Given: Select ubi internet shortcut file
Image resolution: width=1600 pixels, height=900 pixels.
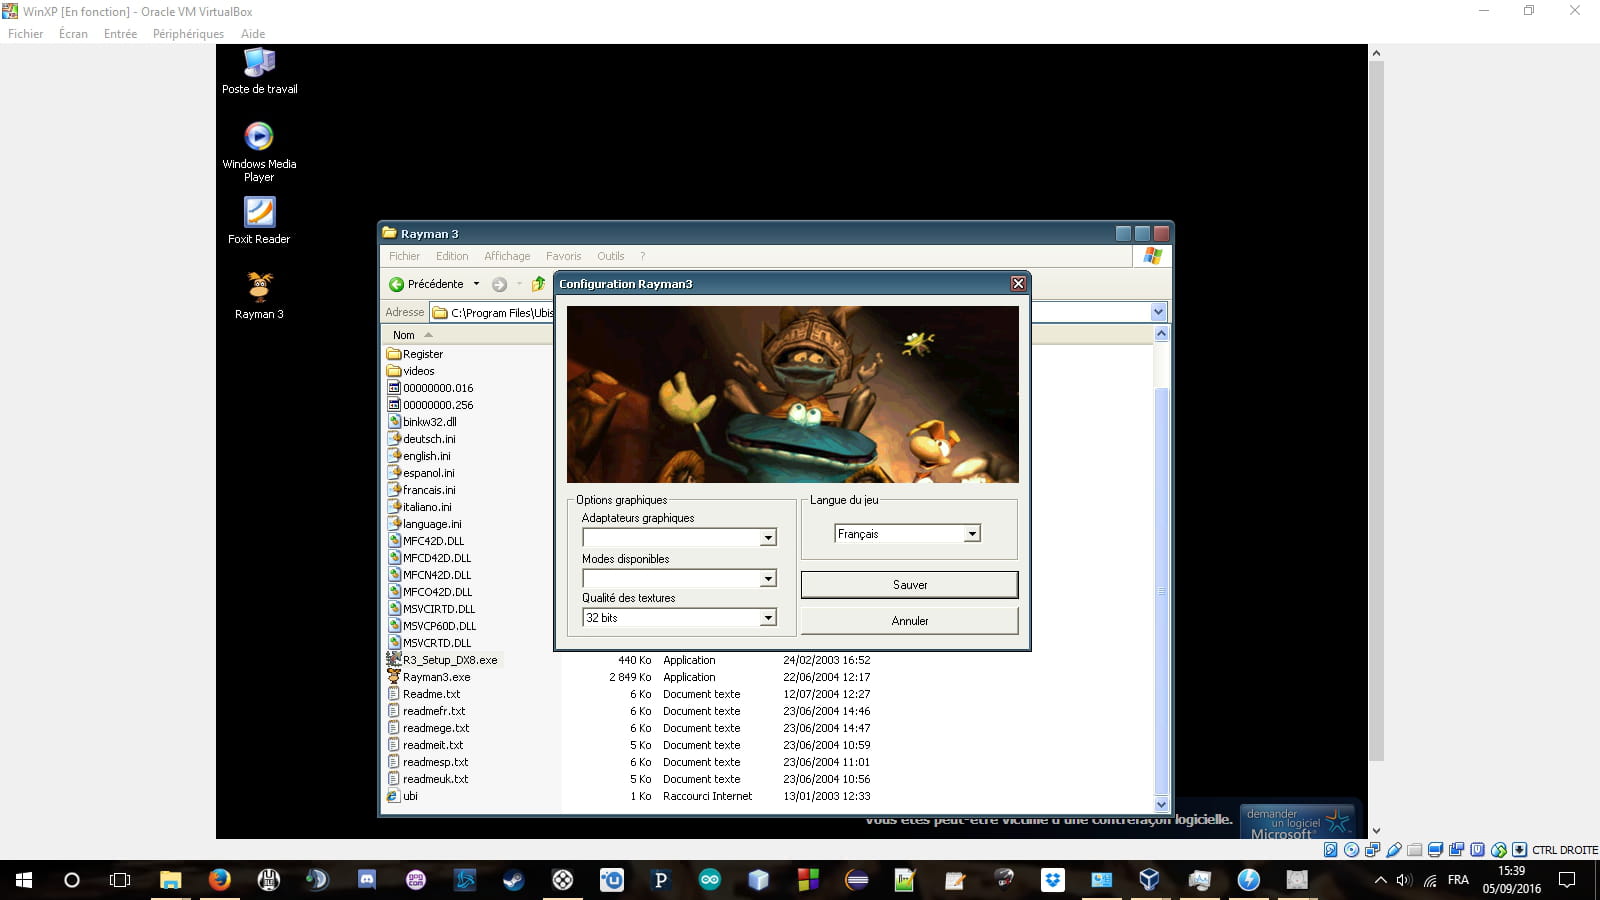Looking at the screenshot, I should [x=402, y=796].
